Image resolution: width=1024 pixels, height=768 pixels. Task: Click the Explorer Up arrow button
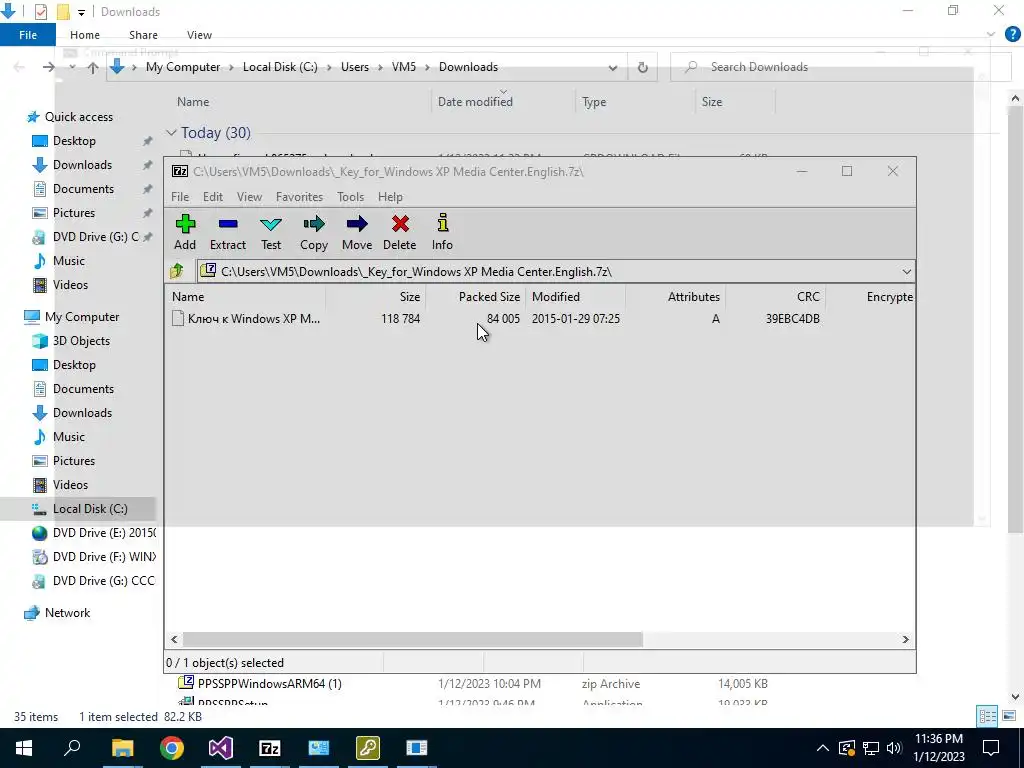pos(93,67)
